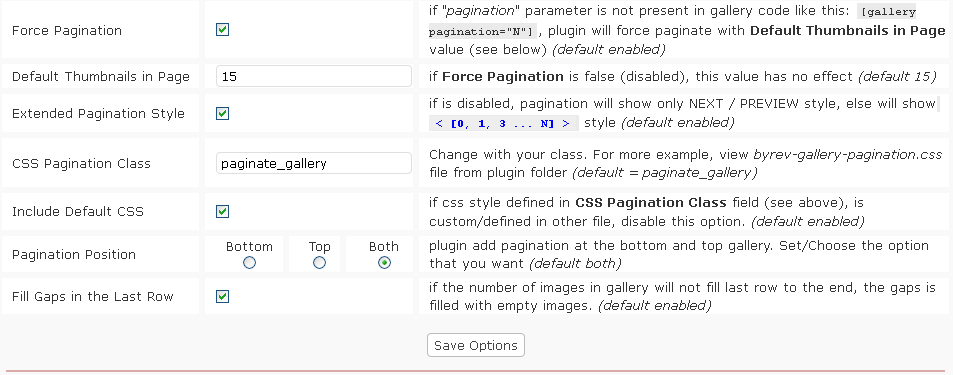Click the 'Force Pagination' row label
This screenshot has width=953, height=375.
(x=67, y=30)
